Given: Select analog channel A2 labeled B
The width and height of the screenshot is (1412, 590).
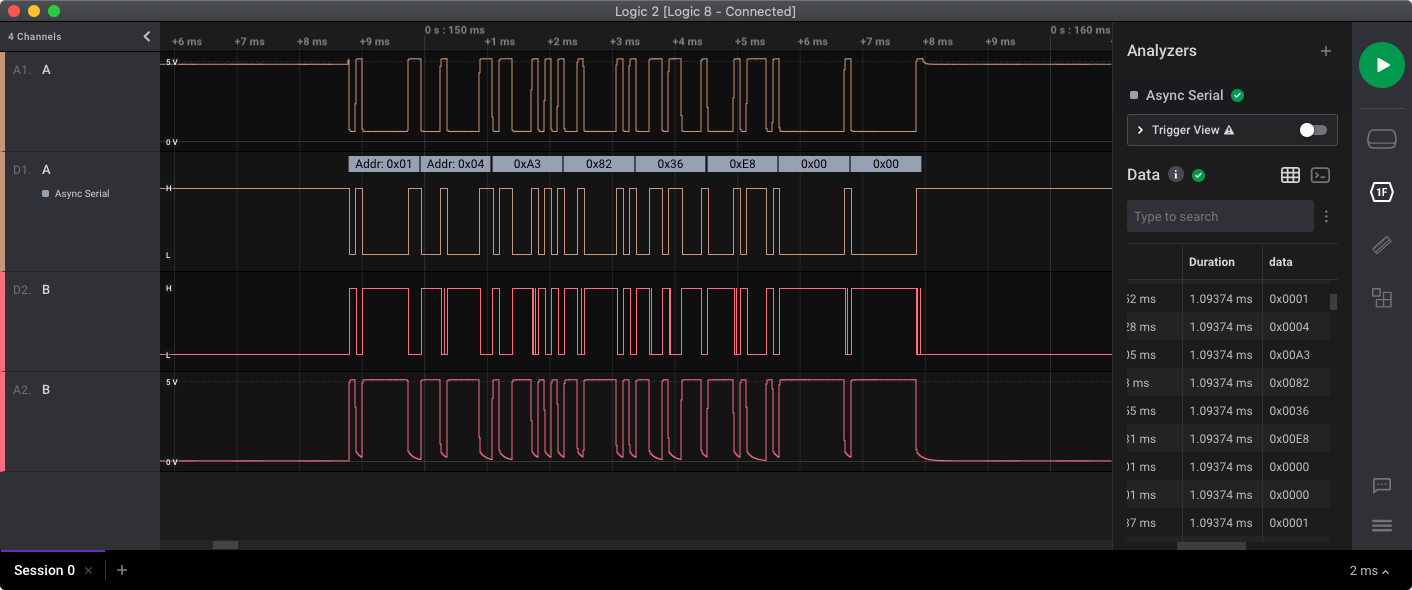Looking at the screenshot, I should coord(82,421).
